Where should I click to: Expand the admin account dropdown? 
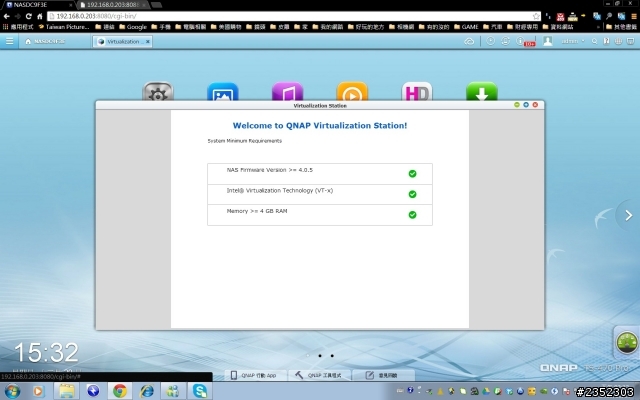(573, 41)
